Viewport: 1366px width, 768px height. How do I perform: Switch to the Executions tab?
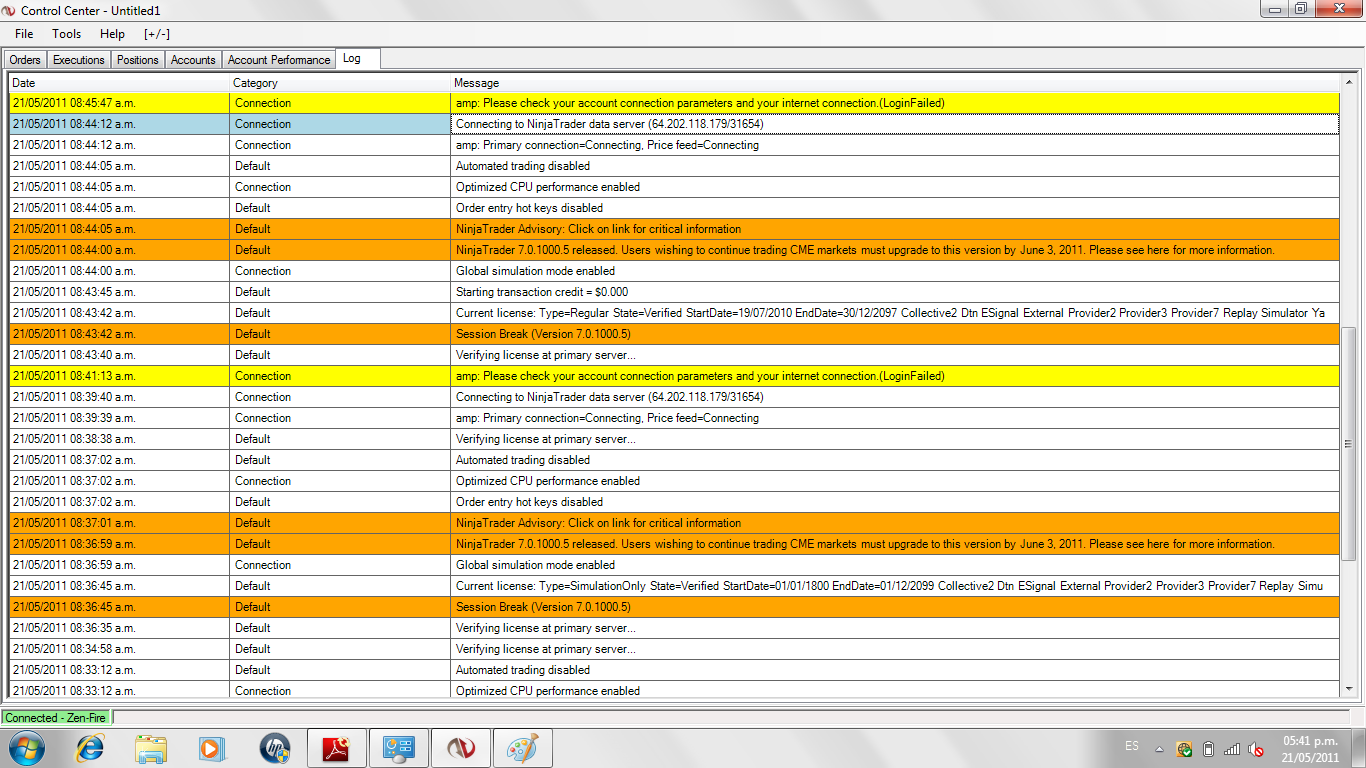click(x=79, y=60)
